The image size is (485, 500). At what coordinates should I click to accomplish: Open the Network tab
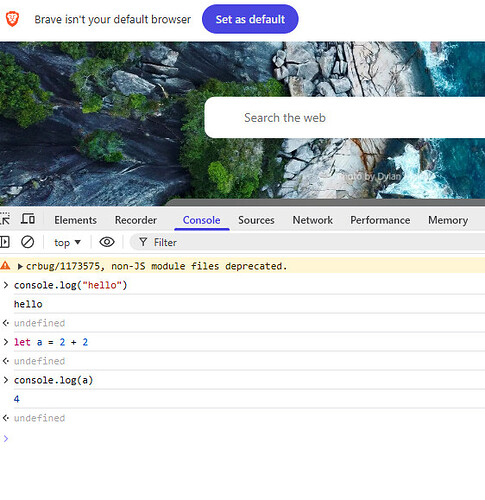click(313, 220)
